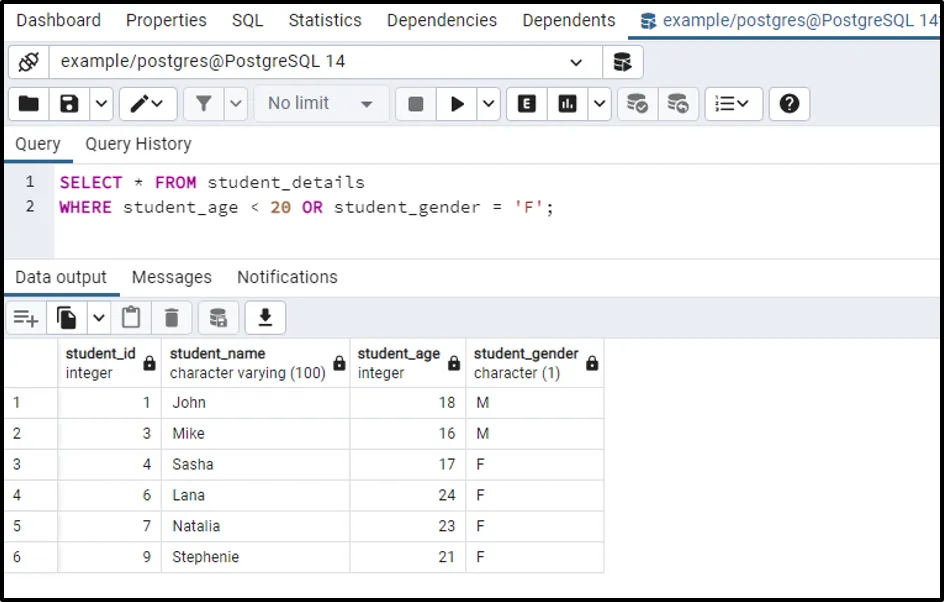Expand the connection selector dropdown
The height and width of the screenshot is (602, 944).
(x=576, y=62)
